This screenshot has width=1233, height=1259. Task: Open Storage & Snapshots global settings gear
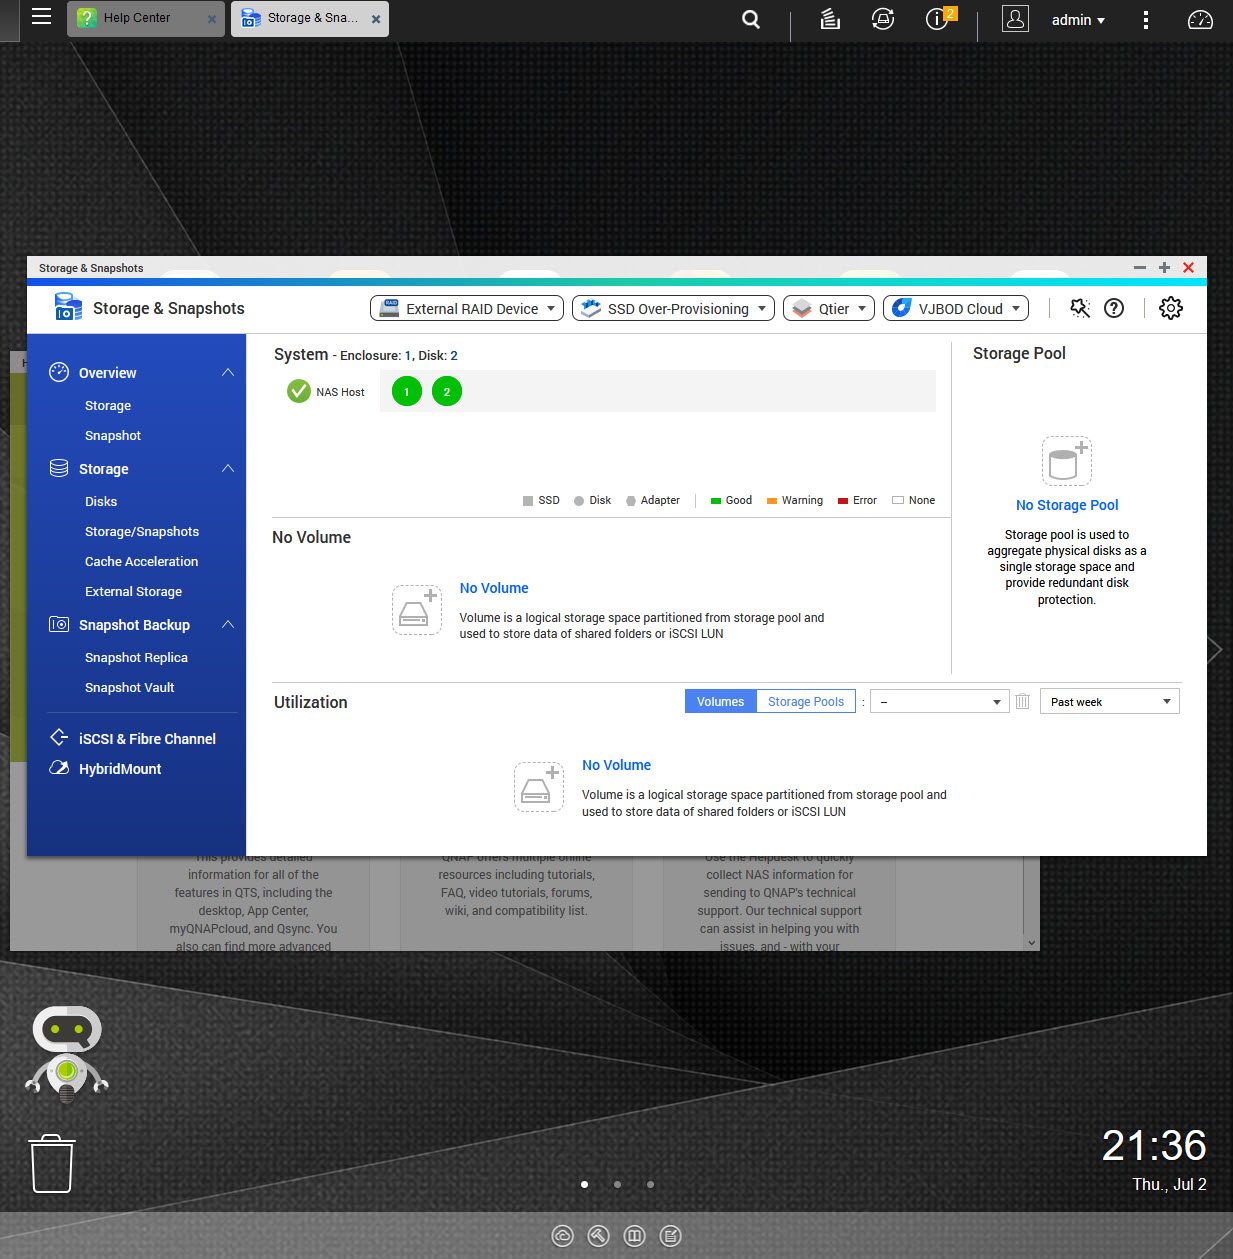[x=1171, y=308]
